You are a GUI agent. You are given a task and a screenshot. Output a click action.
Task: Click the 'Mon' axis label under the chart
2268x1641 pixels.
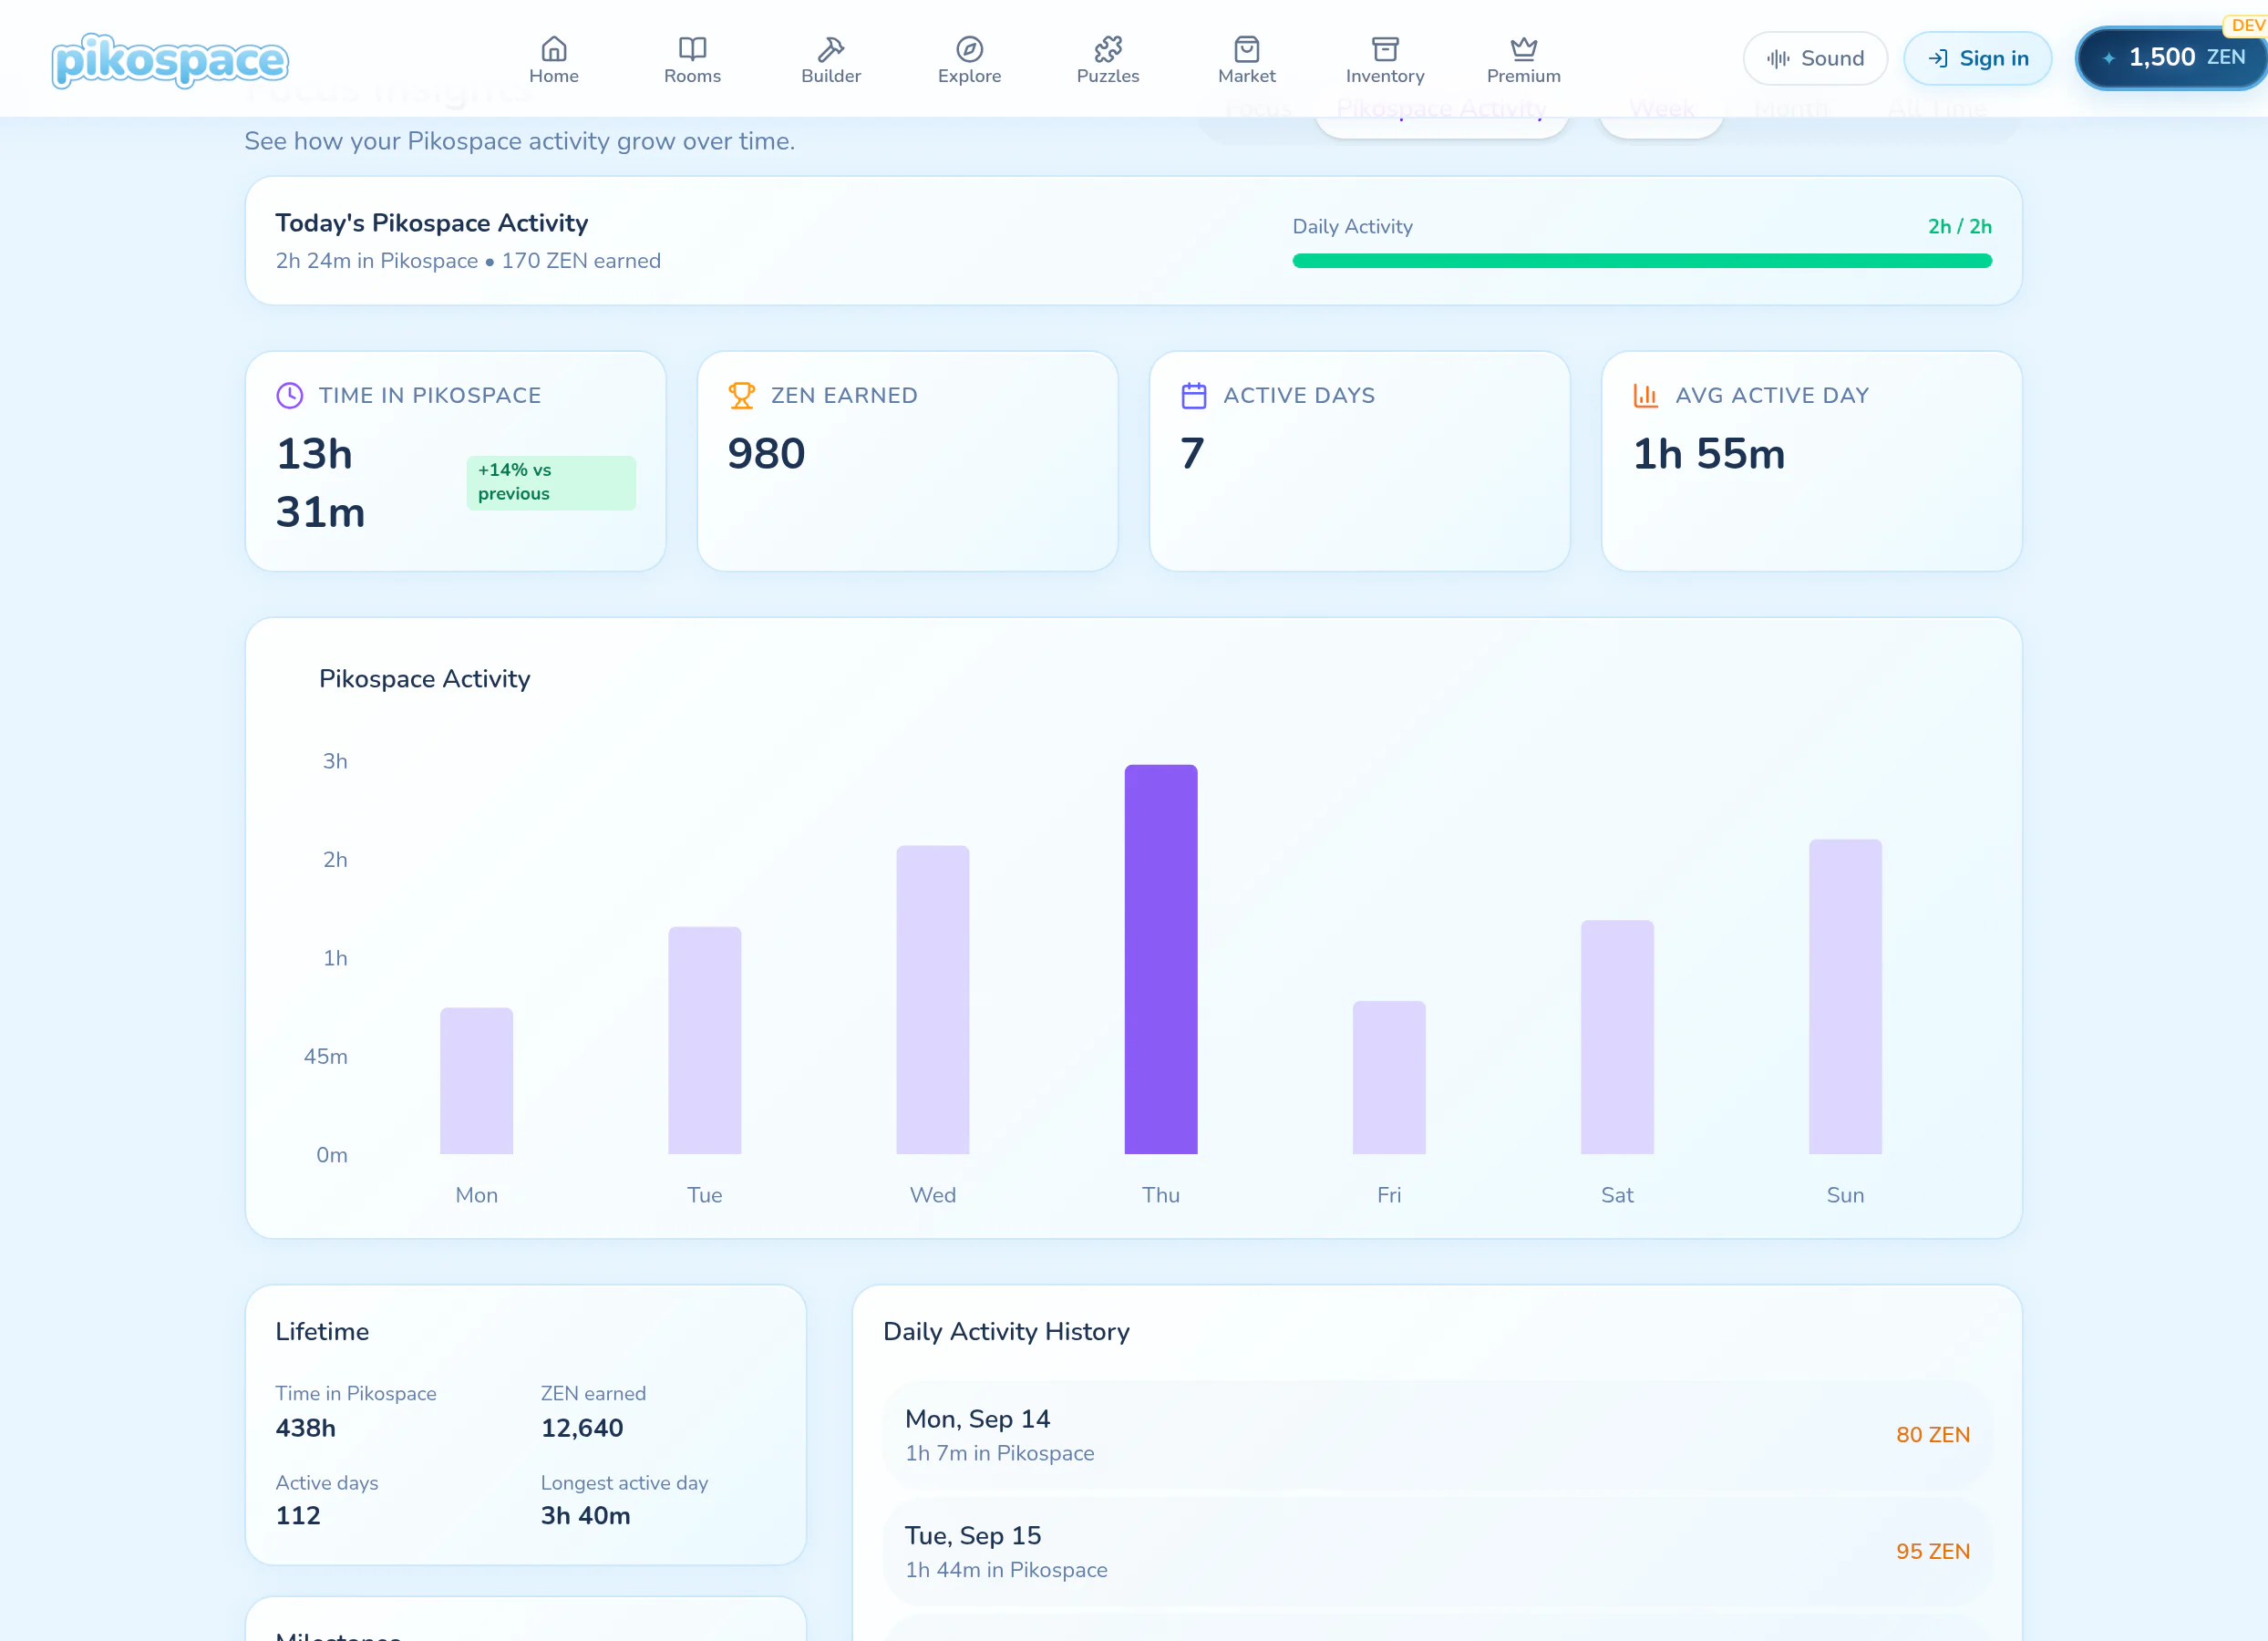click(x=476, y=1195)
